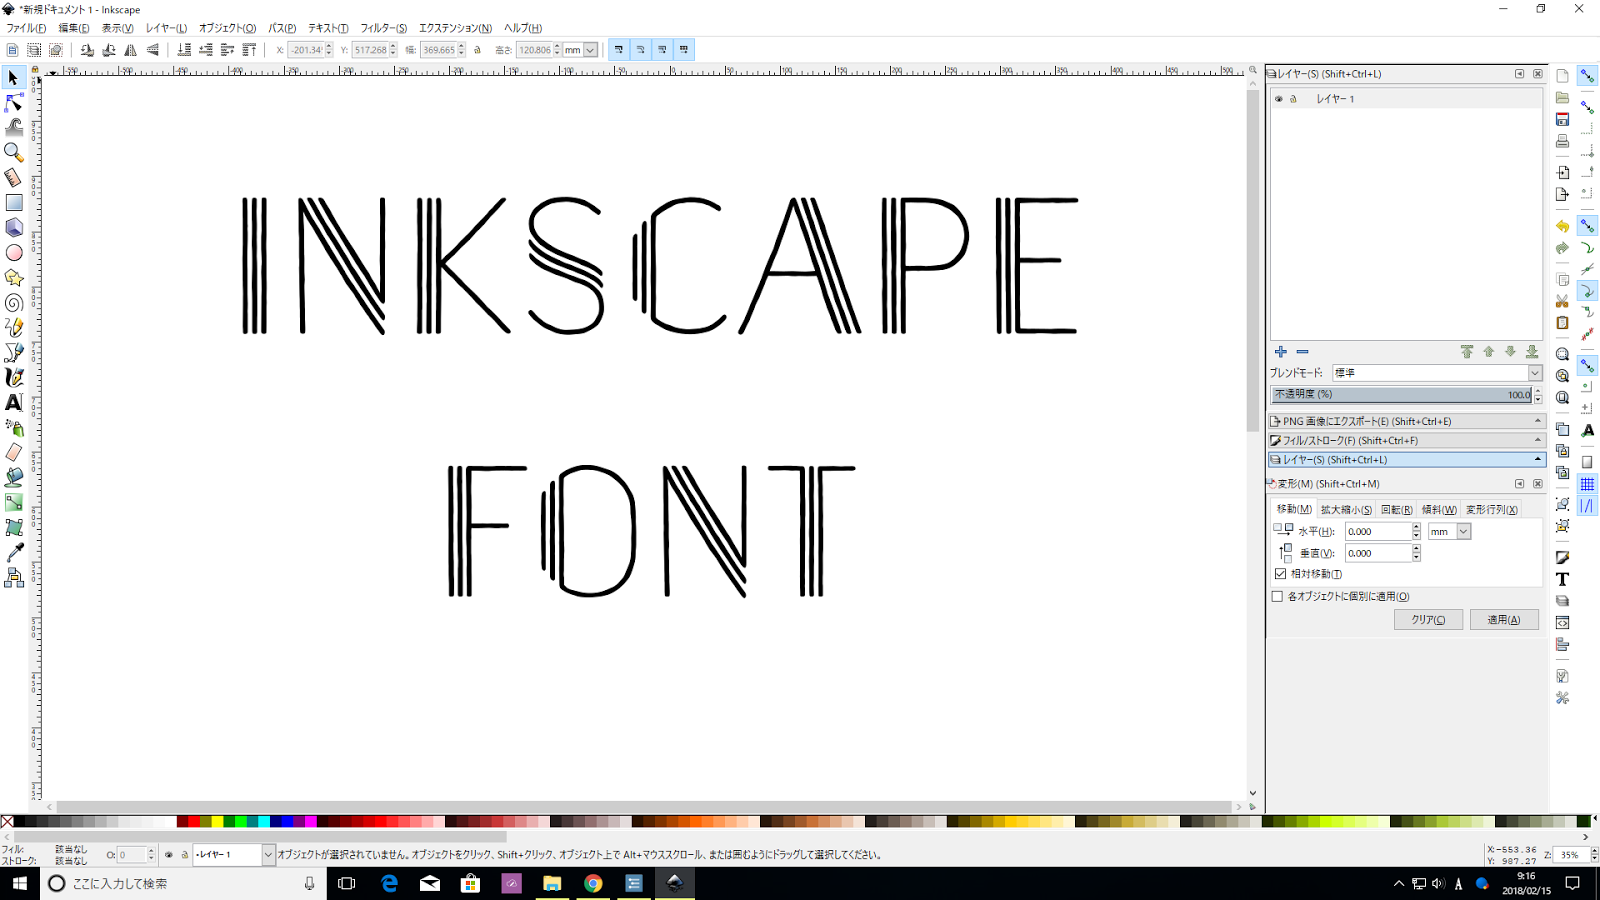Screen dimensions: 1600x900
Task: Delete current layer with minus icon
Action: point(1302,352)
